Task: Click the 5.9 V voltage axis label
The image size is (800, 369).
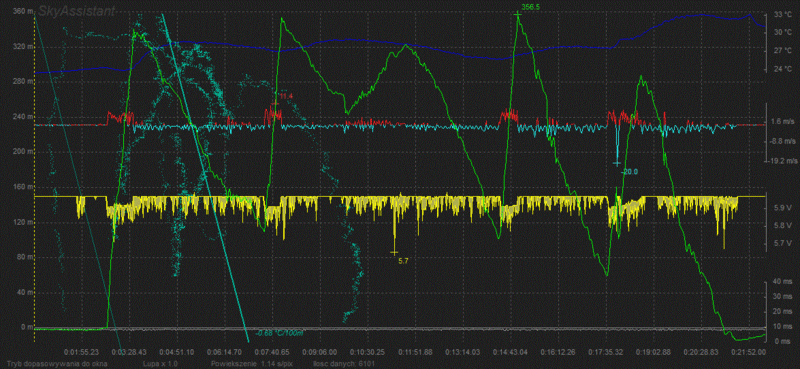Action: (780, 208)
